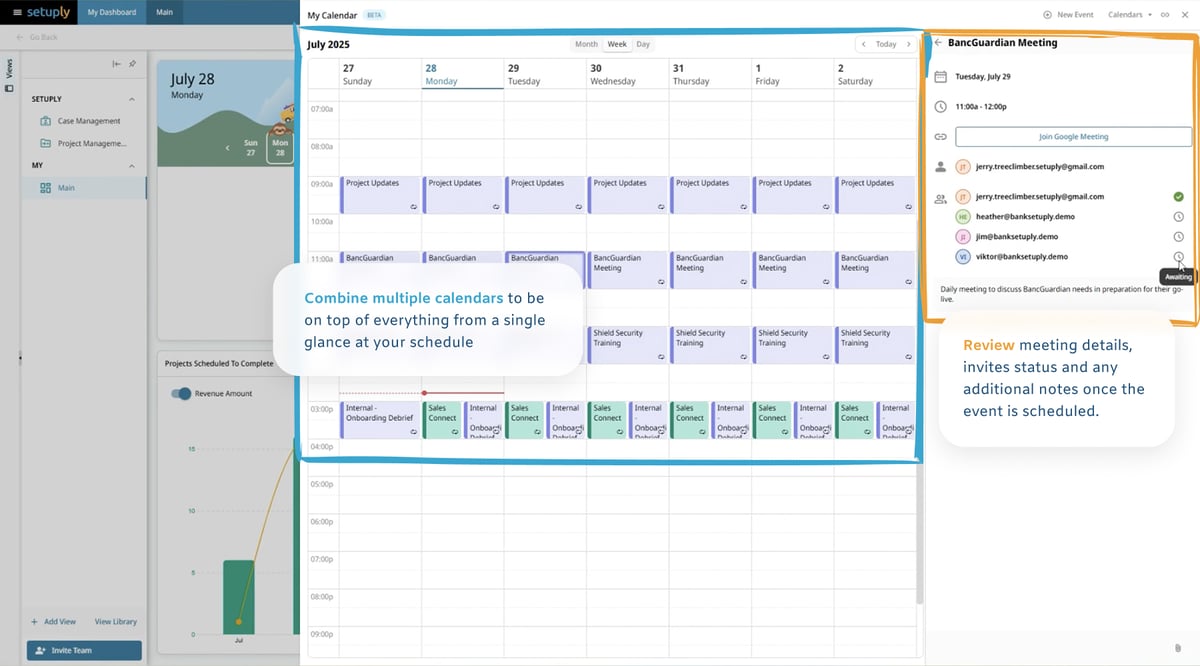Click the link icon left of Join Google Meeting
The width and height of the screenshot is (1200, 666).
point(940,136)
